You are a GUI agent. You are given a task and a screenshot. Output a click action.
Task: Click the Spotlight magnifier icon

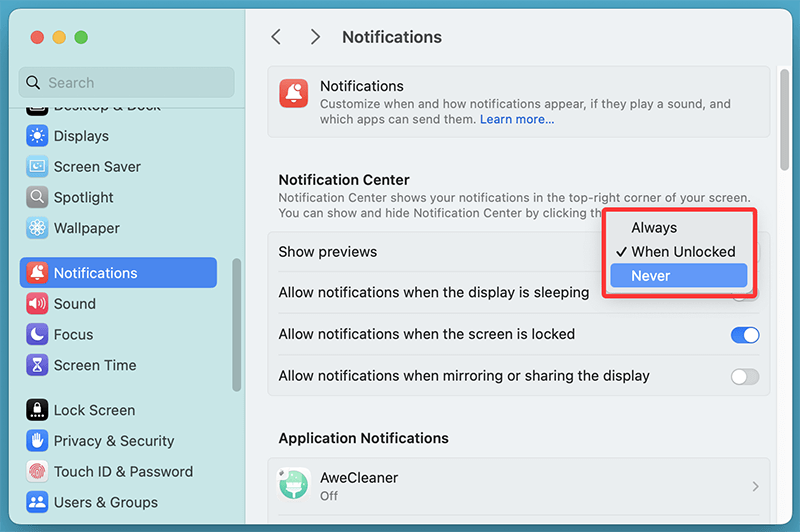tap(37, 197)
